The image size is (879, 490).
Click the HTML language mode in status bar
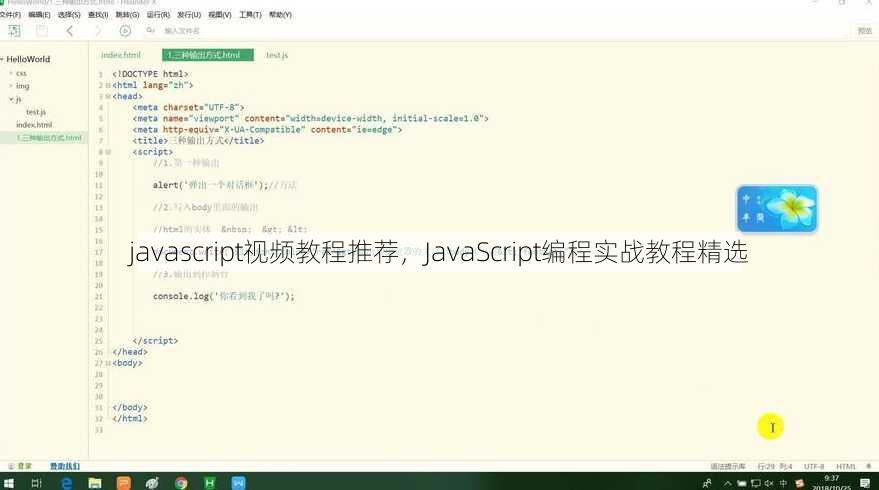click(846, 466)
